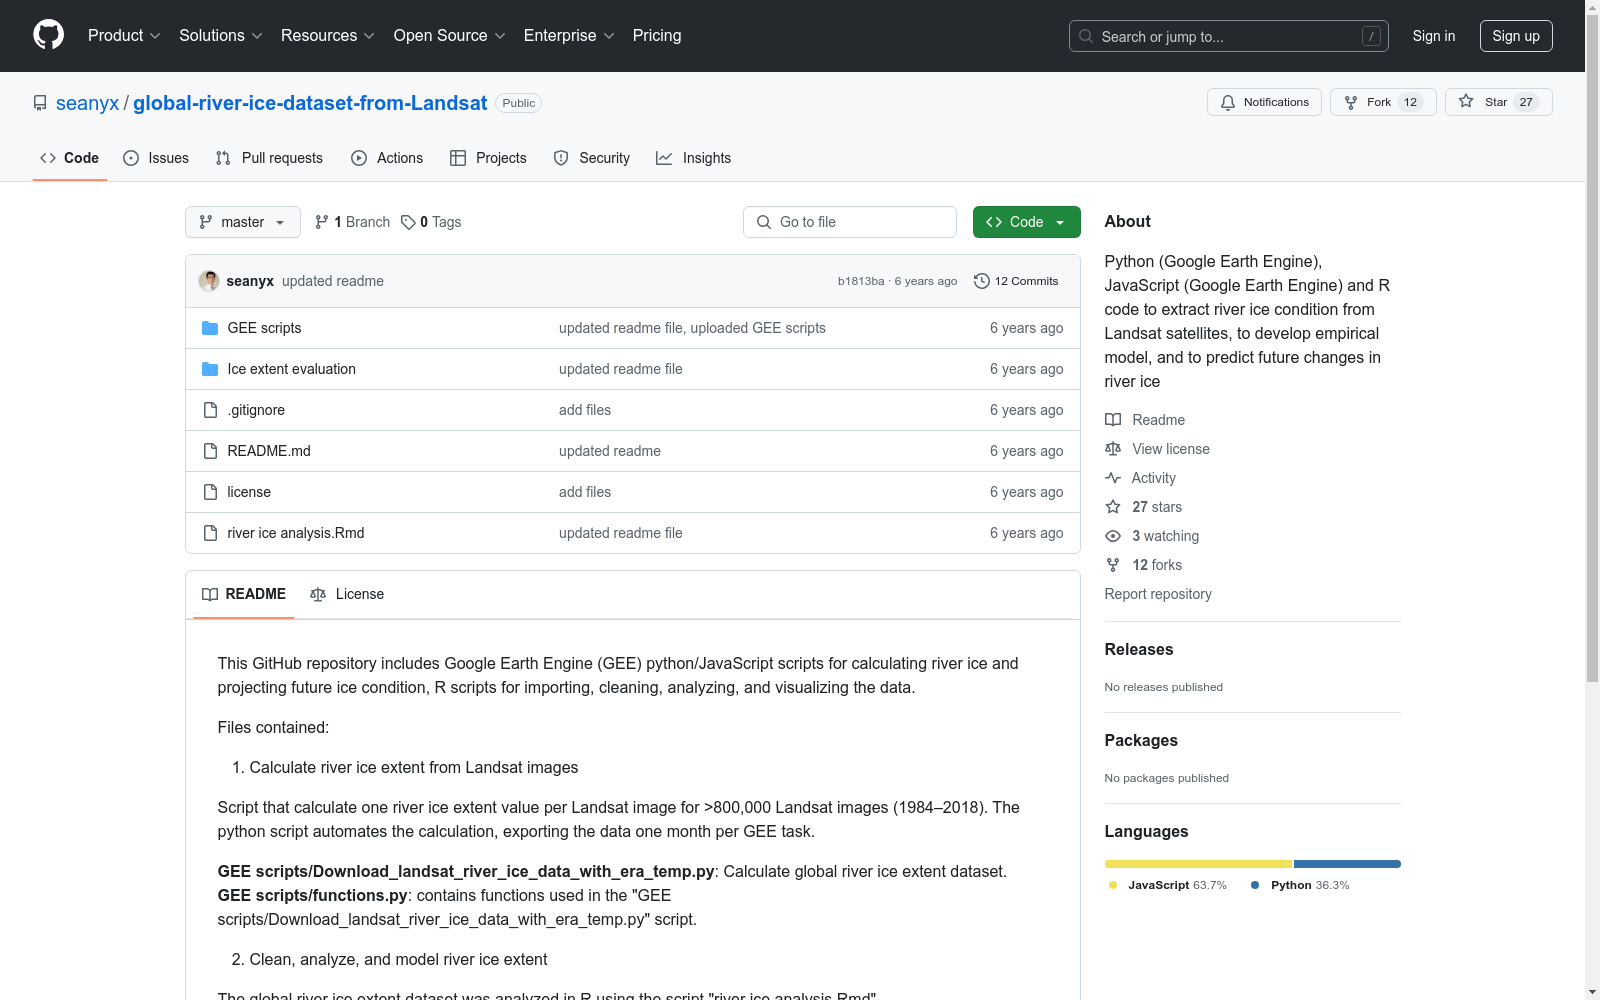This screenshot has width=1600, height=1000.
Task: Click the repository icon beside seanyx
Action: [x=40, y=103]
